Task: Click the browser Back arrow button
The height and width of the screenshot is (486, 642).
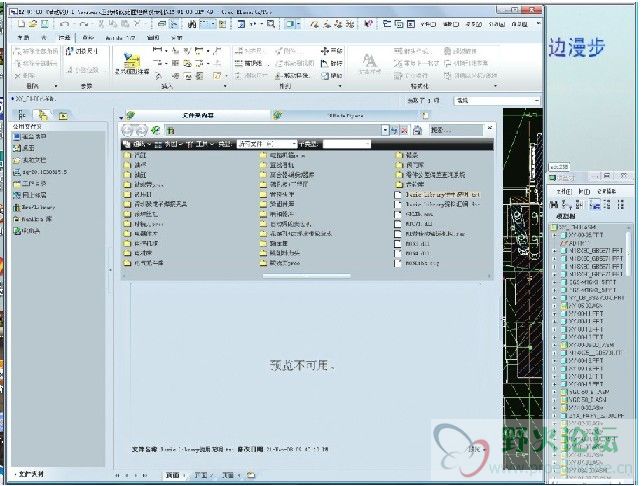Action: [127, 131]
